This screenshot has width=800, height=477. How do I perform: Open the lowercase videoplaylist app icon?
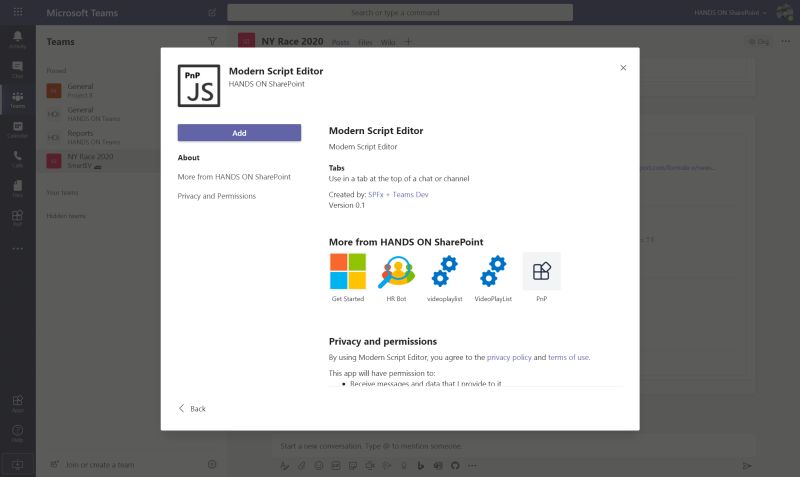[x=444, y=271]
